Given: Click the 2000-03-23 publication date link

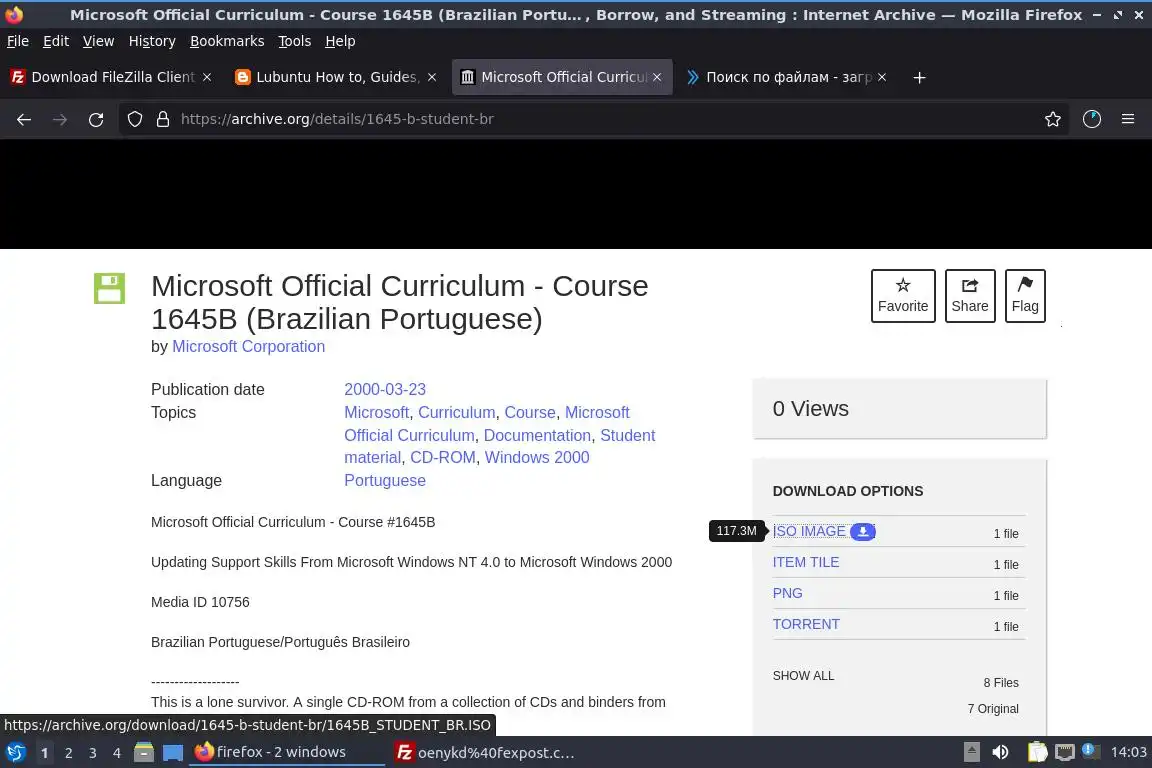Looking at the screenshot, I should tap(385, 390).
